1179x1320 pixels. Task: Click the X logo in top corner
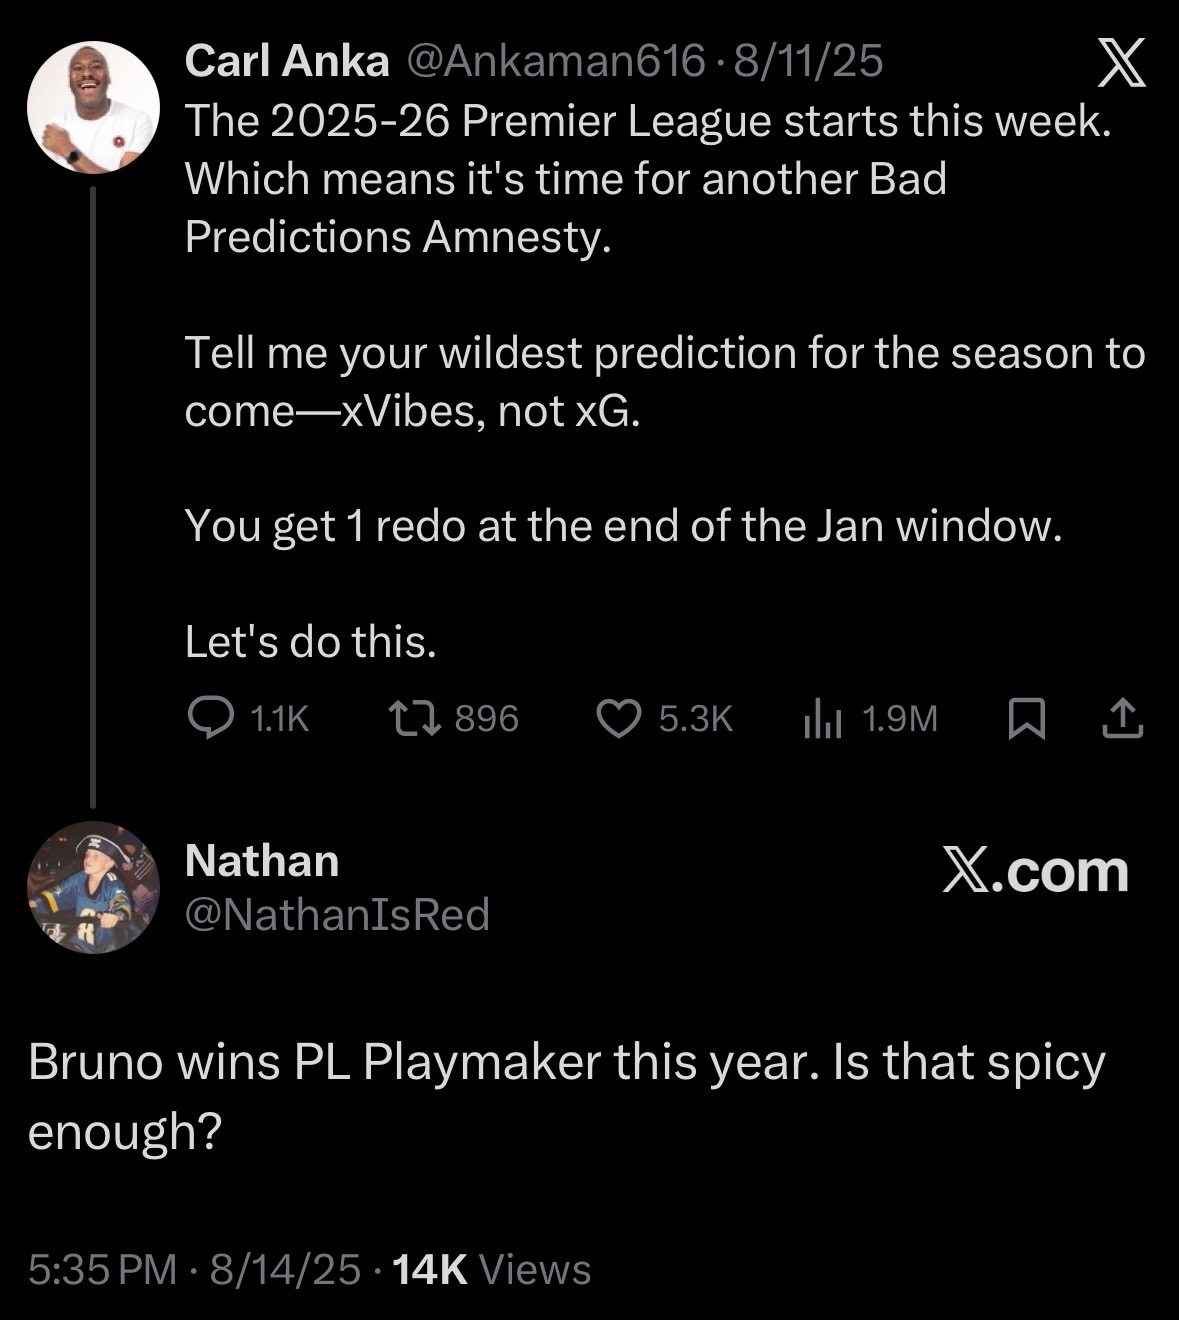point(1121,66)
